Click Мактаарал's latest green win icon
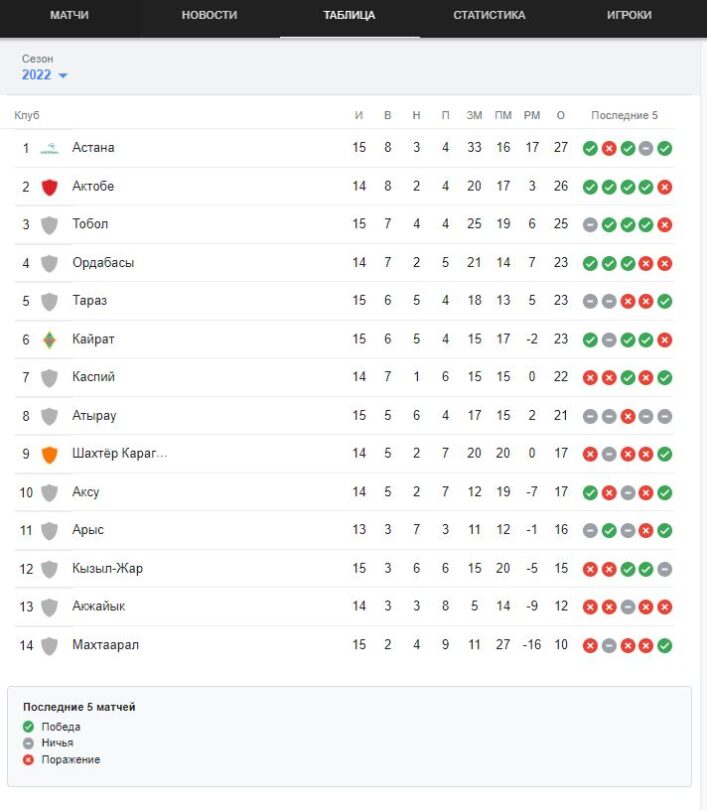 point(665,646)
